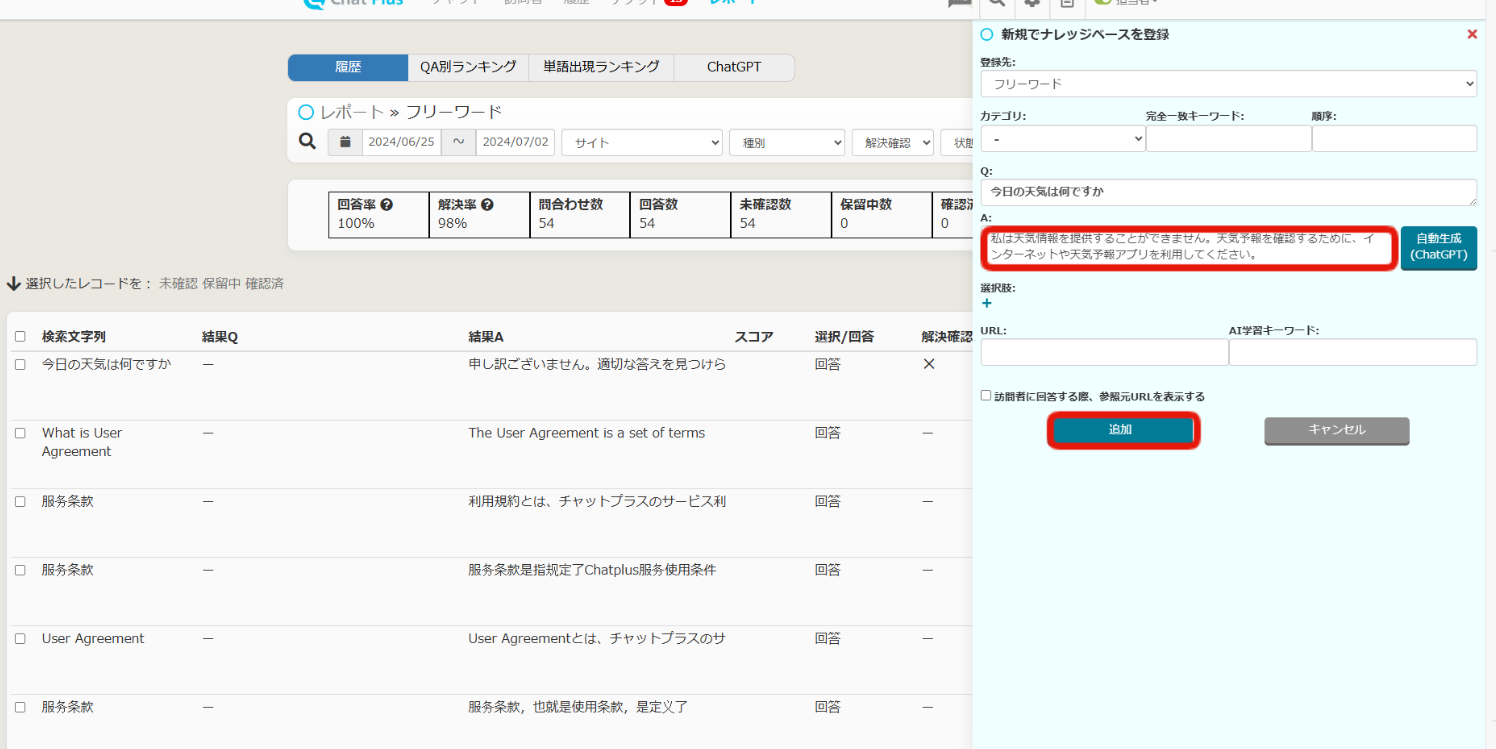
Task: Click the help icon next to 回答率
Action: pyautogui.click(x=386, y=204)
